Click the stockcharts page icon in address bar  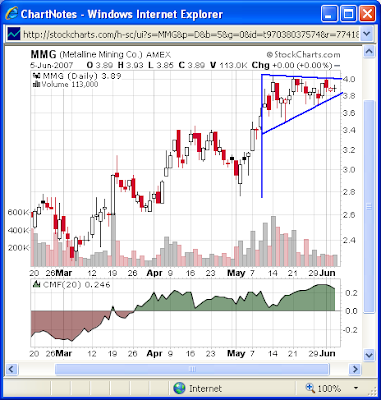pyautogui.click(x=14, y=34)
